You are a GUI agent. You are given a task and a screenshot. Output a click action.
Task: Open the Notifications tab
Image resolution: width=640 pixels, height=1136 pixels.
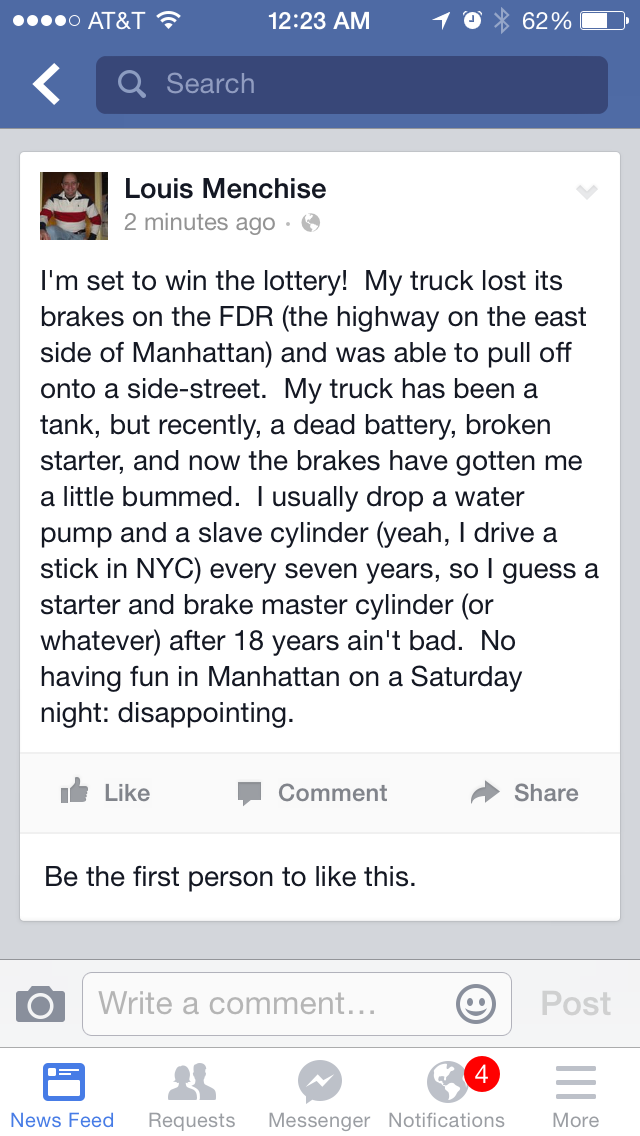coord(447,1096)
